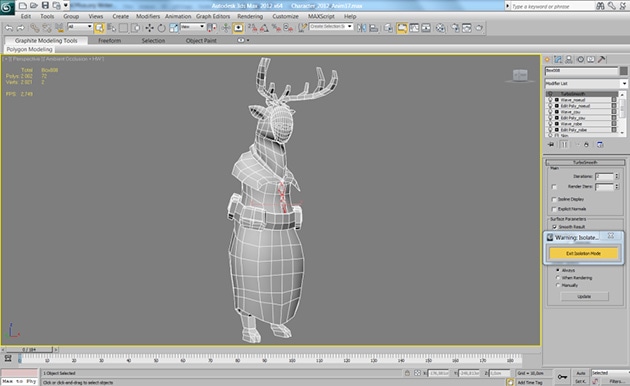Expand the first Wave modifier's sub-object box in stack
This screenshot has height=386, width=630.
pos(556,100)
